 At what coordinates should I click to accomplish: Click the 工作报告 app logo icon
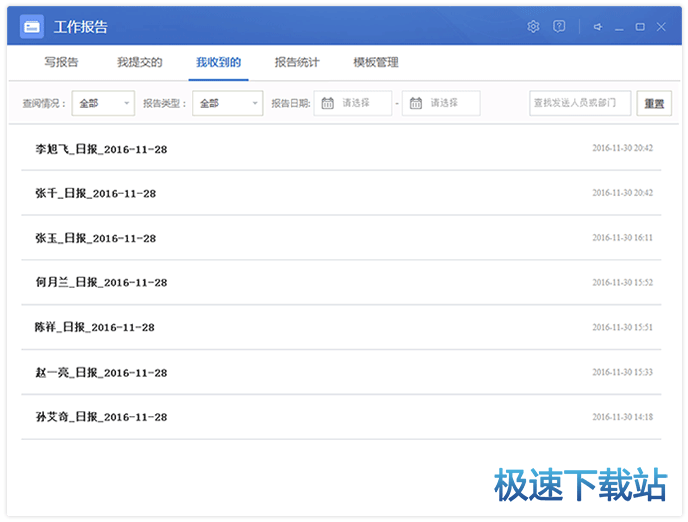pos(32,27)
